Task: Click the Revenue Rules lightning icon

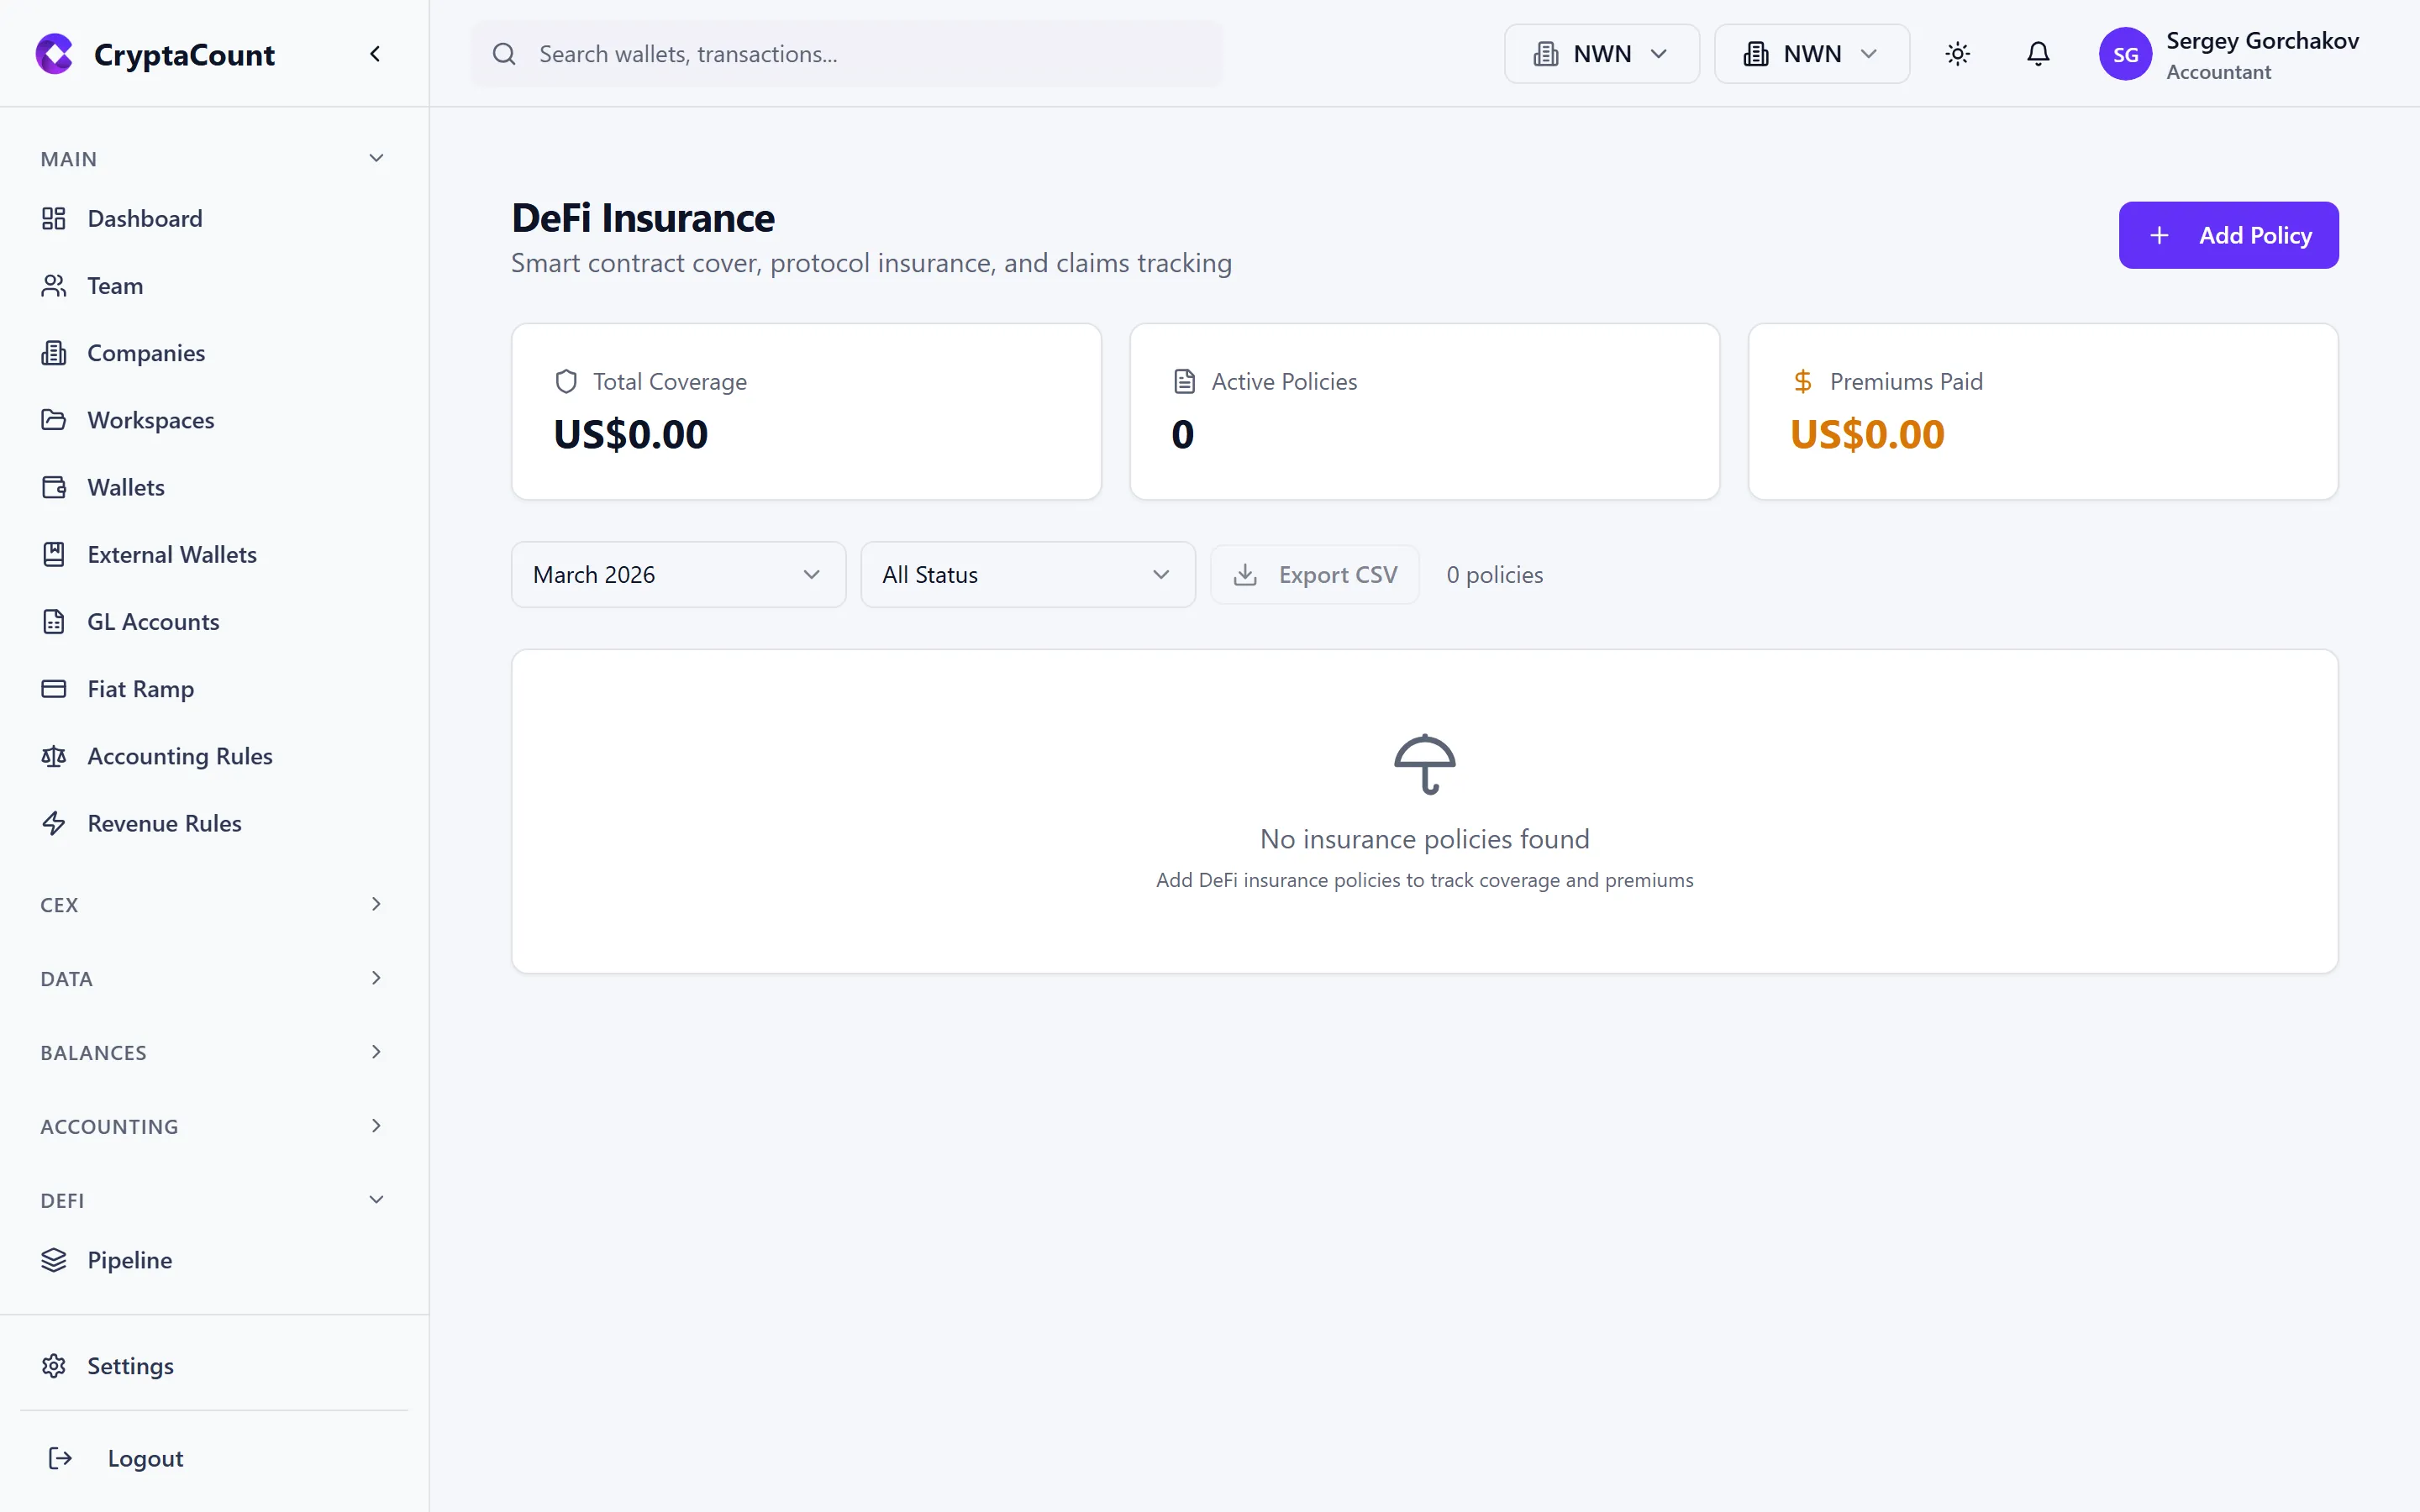Action: click(x=54, y=823)
